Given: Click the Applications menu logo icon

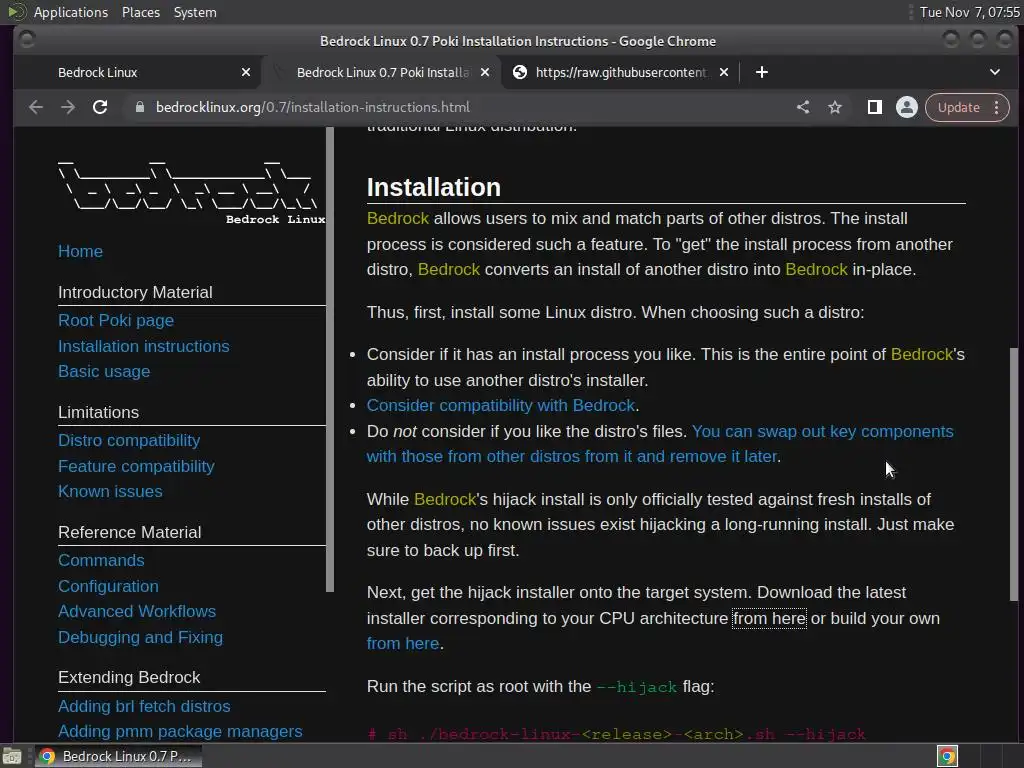Looking at the screenshot, I should 16,12.
